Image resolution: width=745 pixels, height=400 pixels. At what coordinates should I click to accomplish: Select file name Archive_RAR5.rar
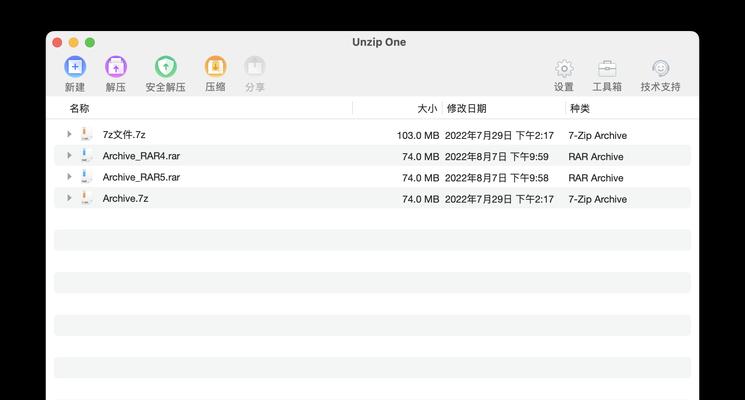click(x=141, y=177)
